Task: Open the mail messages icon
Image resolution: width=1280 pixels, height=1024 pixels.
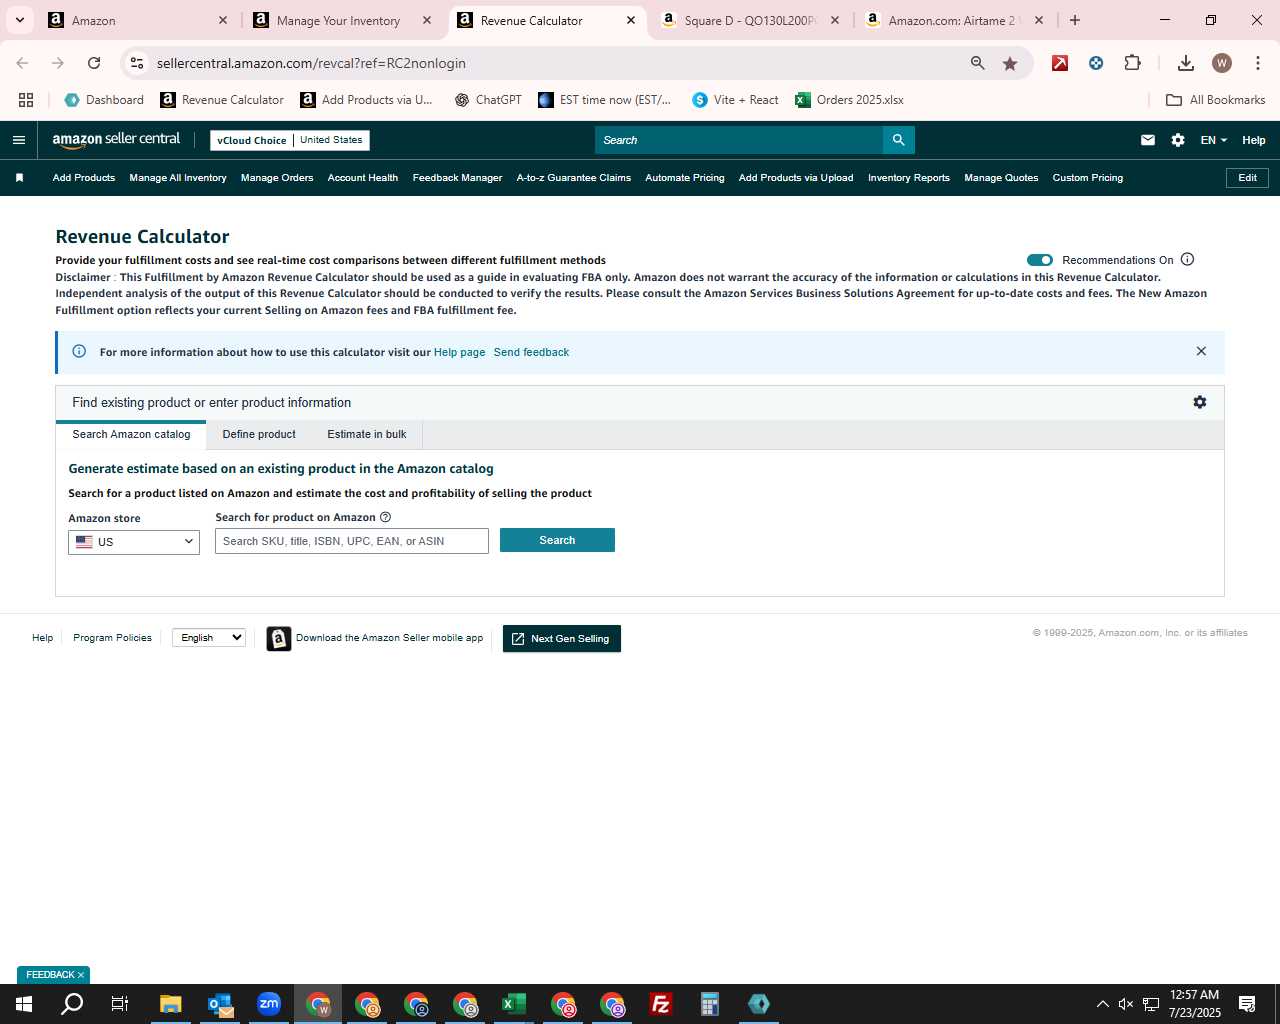Action: 1148,140
